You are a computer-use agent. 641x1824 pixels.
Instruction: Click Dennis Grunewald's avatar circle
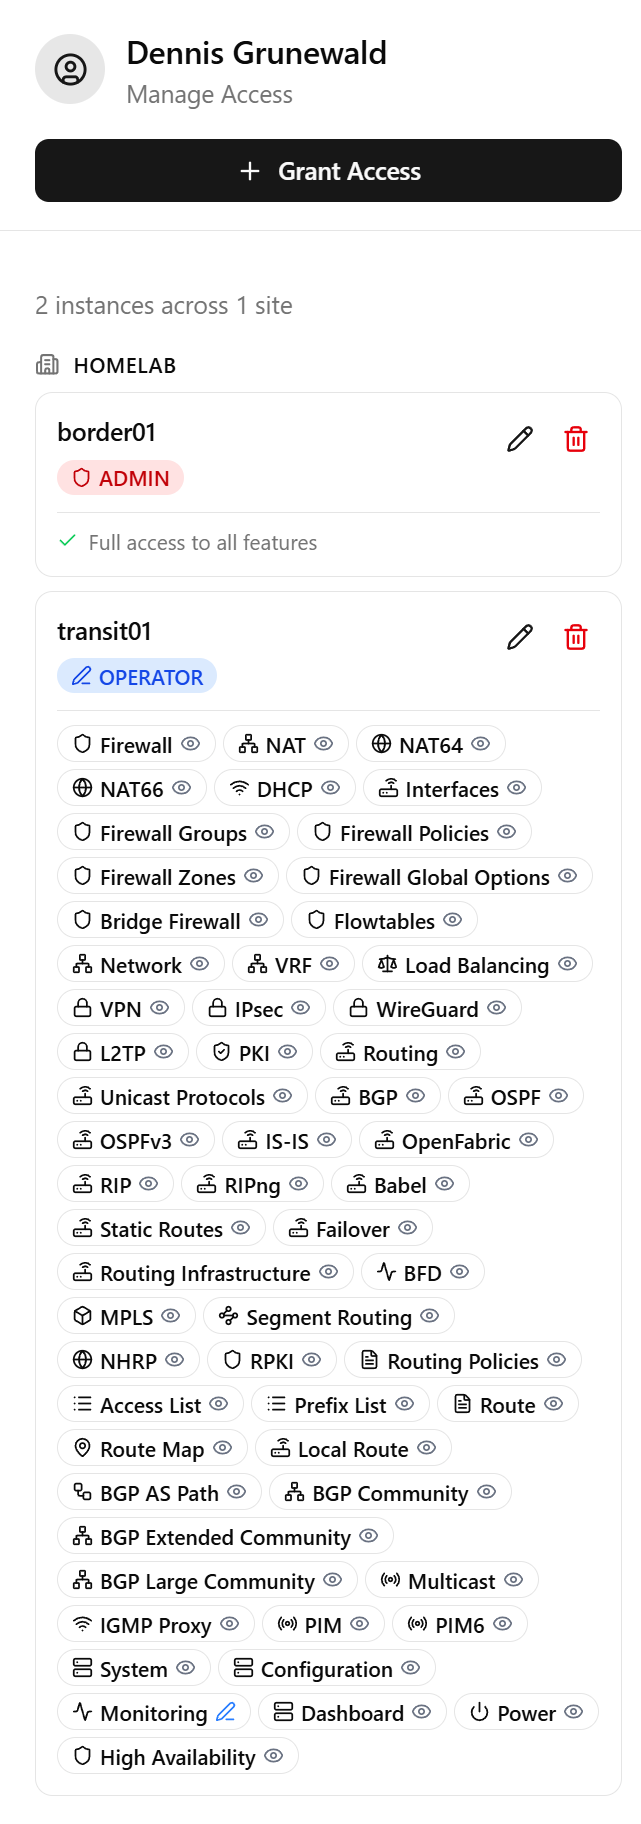(x=69, y=68)
